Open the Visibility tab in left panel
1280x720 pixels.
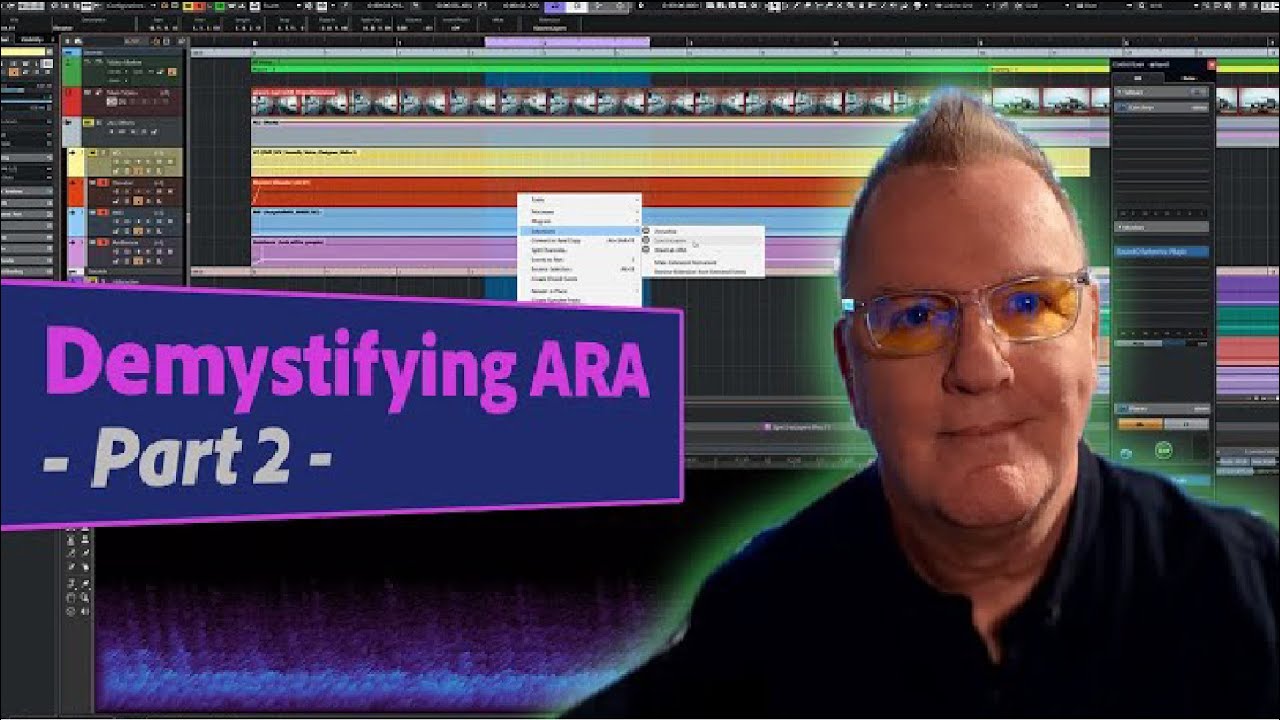pos(32,40)
